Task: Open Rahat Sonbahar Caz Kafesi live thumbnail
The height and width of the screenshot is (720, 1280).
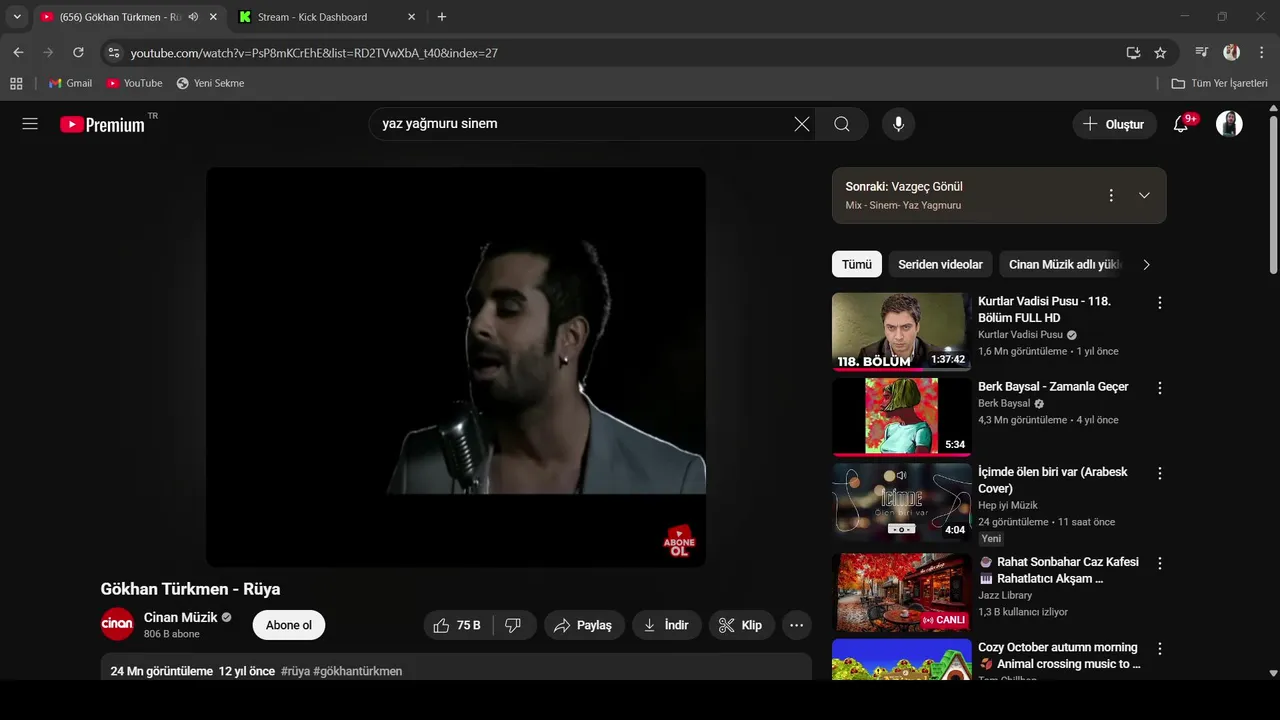Action: tap(901, 592)
